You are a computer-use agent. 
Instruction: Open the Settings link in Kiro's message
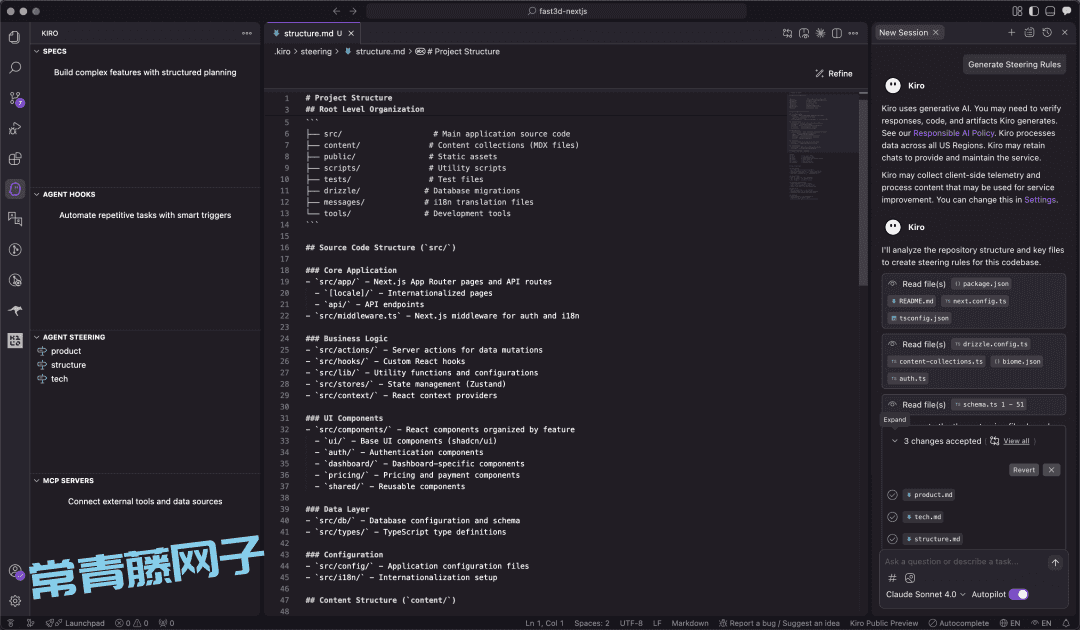pos(1040,200)
